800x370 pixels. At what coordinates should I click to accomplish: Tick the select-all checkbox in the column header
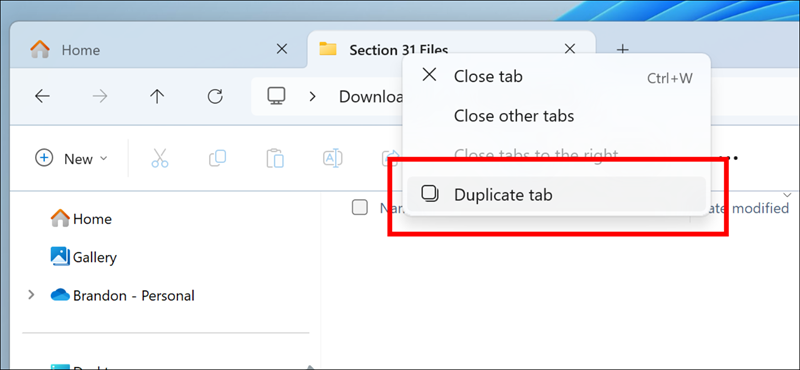pos(360,208)
